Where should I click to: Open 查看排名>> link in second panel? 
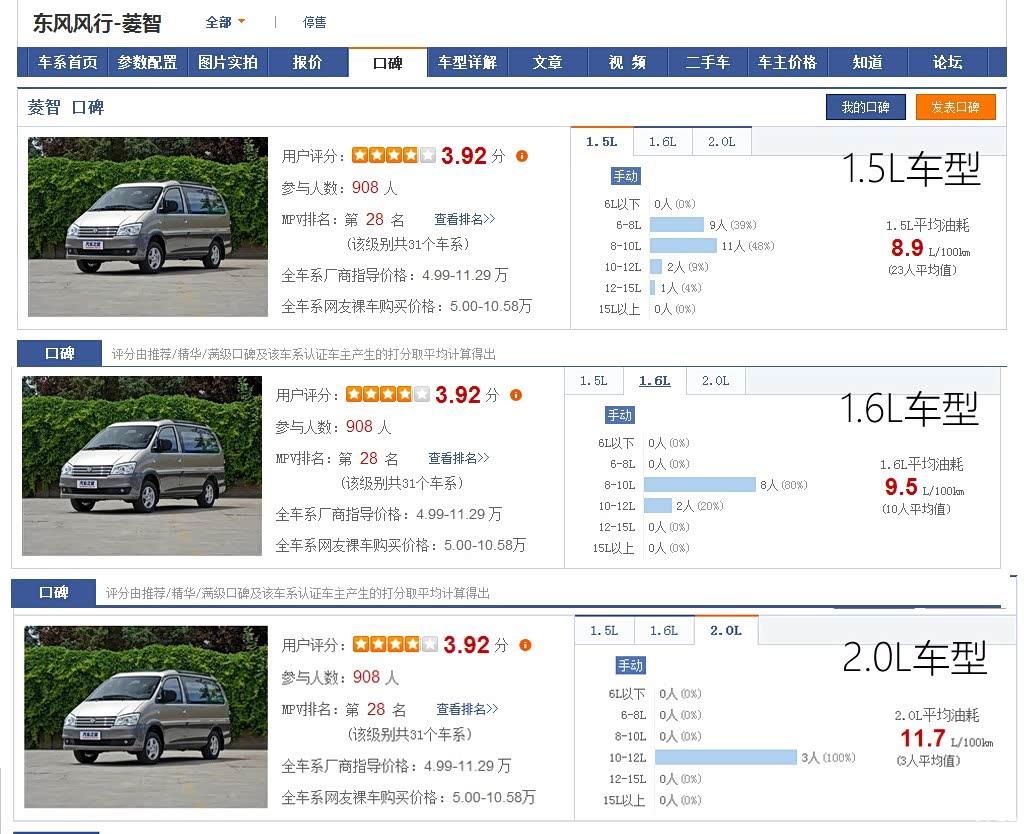point(459,458)
